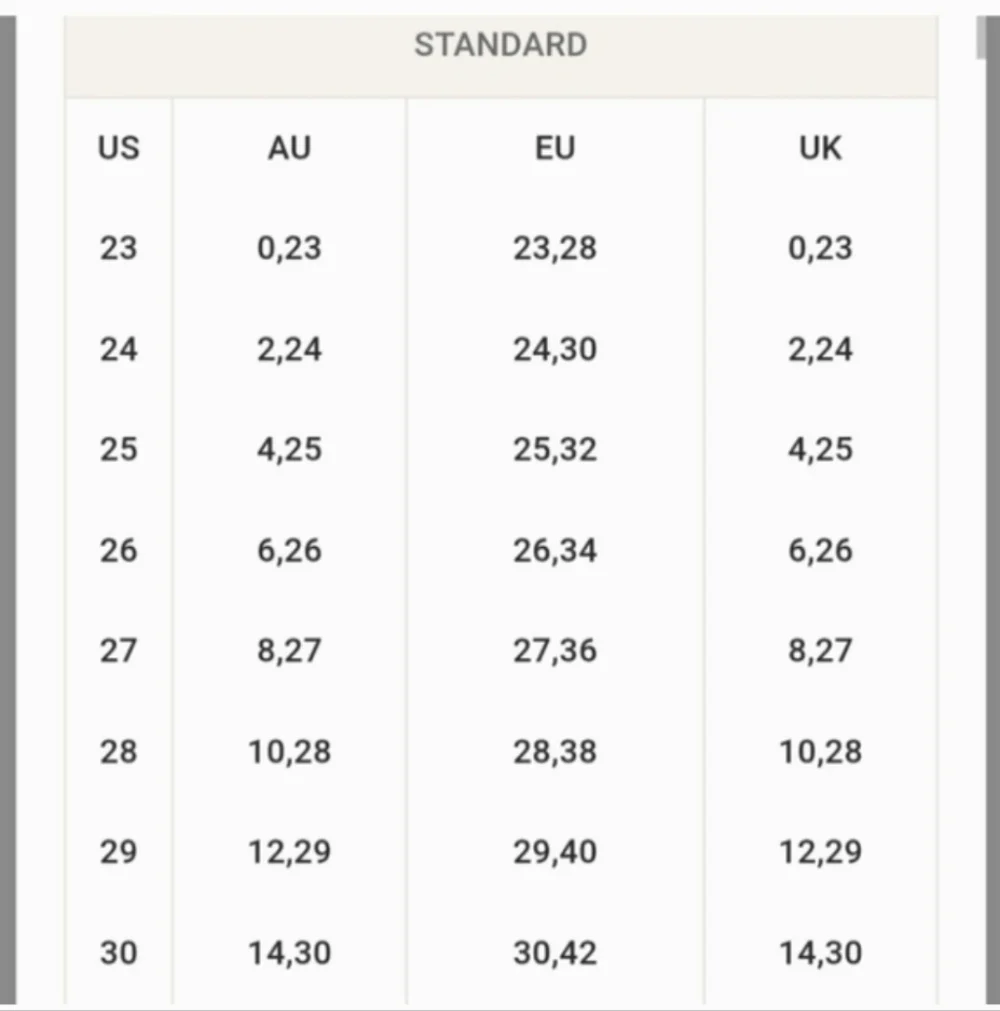Select AU column value 10,28

[x=289, y=752]
